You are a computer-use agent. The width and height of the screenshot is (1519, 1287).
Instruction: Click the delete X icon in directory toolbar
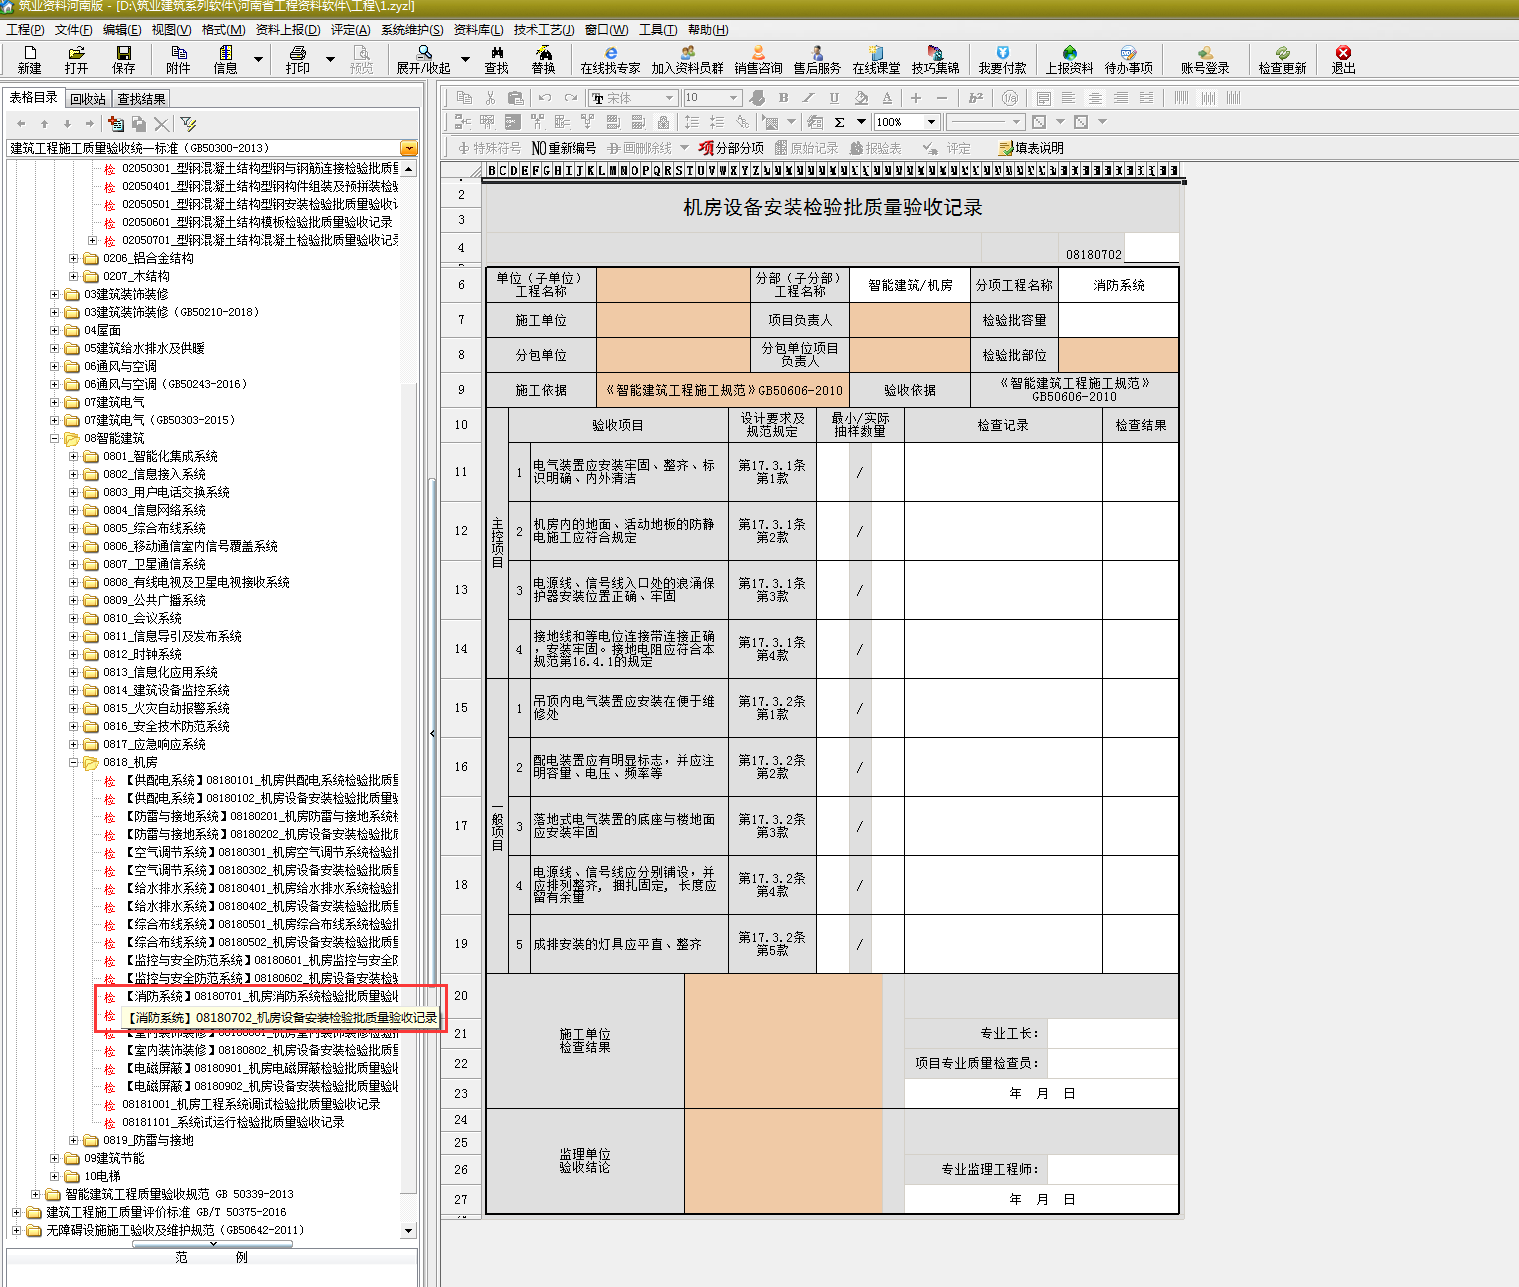click(161, 124)
